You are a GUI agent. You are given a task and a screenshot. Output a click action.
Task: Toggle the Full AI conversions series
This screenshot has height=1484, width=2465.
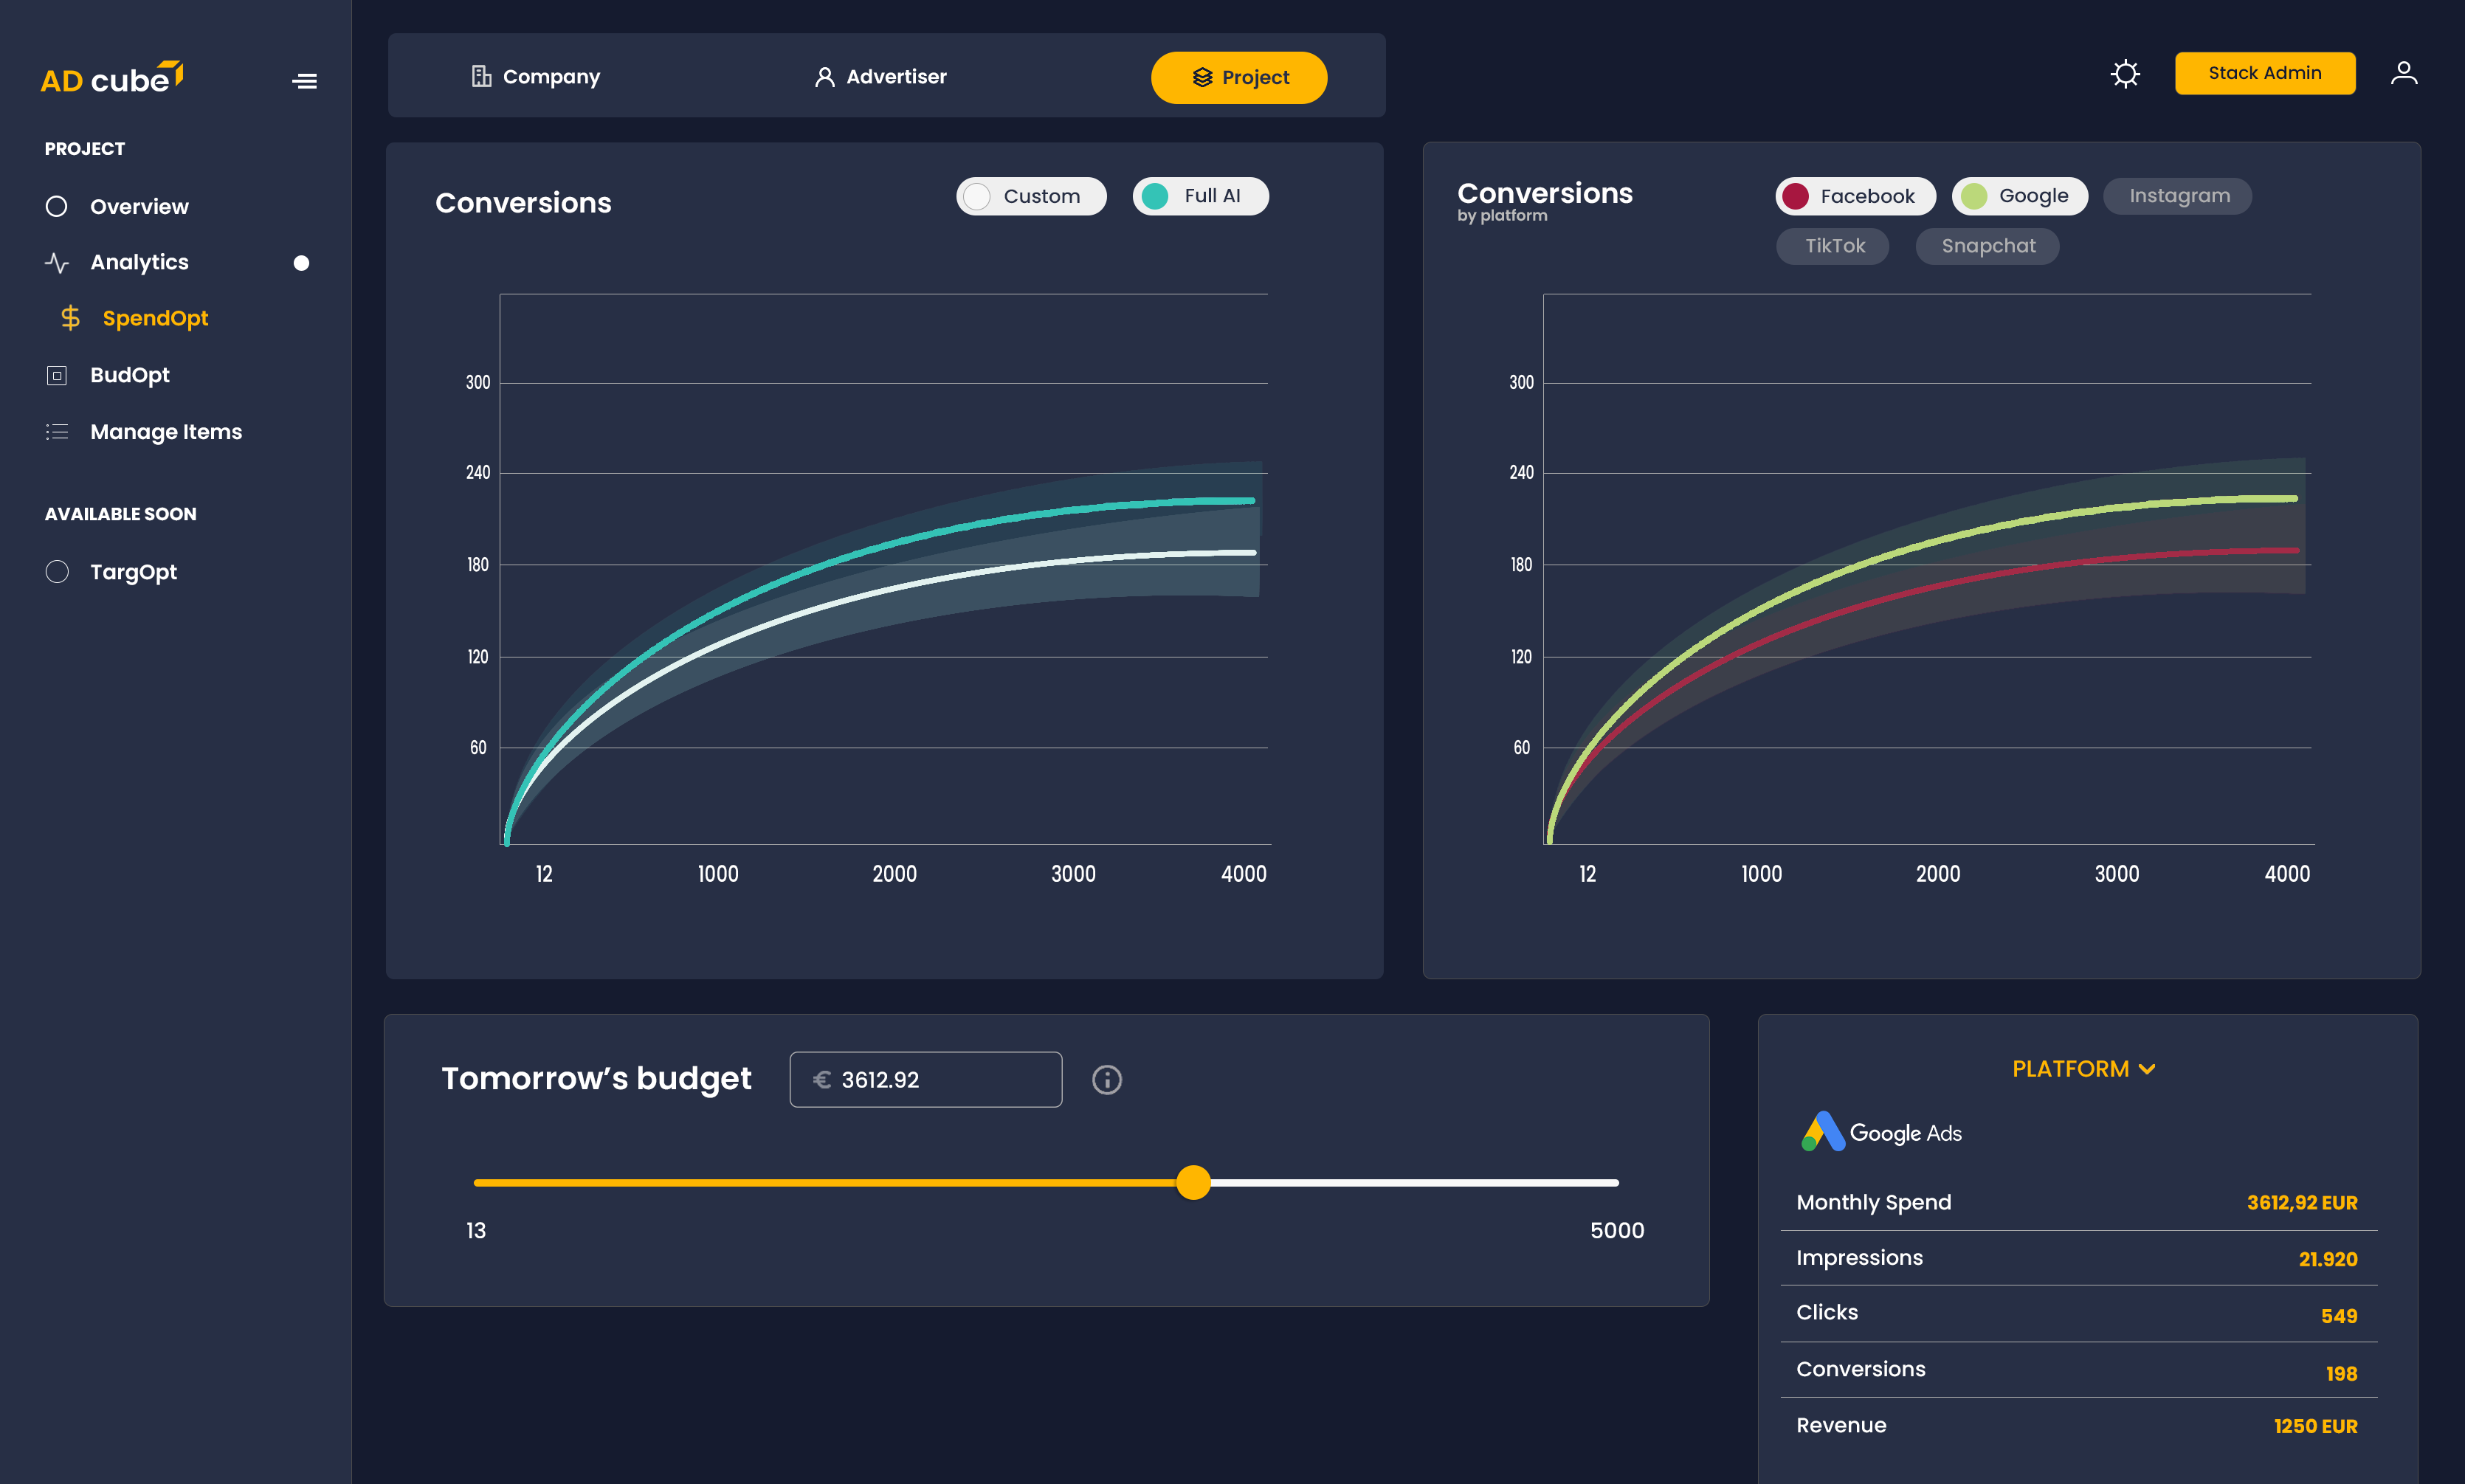point(1200,196)
